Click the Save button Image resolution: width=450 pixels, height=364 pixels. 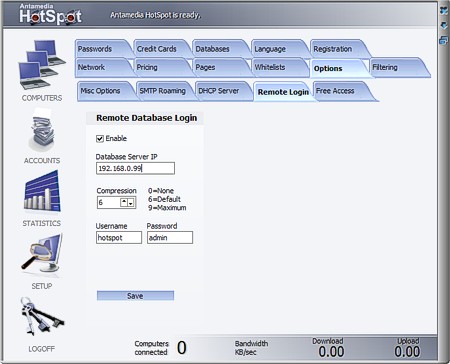click(x=135, y=296)
